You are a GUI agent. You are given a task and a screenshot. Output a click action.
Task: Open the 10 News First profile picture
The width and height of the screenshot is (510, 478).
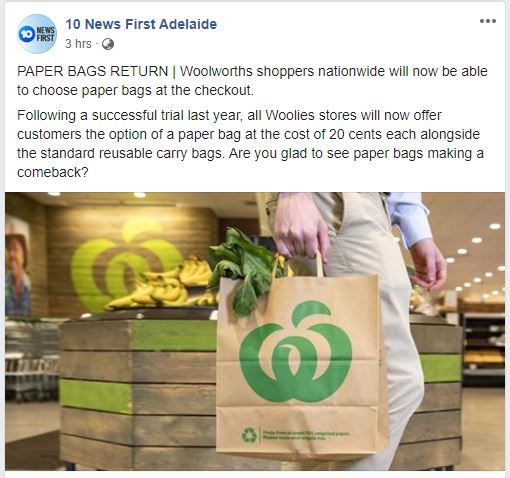pyautogui.click(x=37, y=34)
